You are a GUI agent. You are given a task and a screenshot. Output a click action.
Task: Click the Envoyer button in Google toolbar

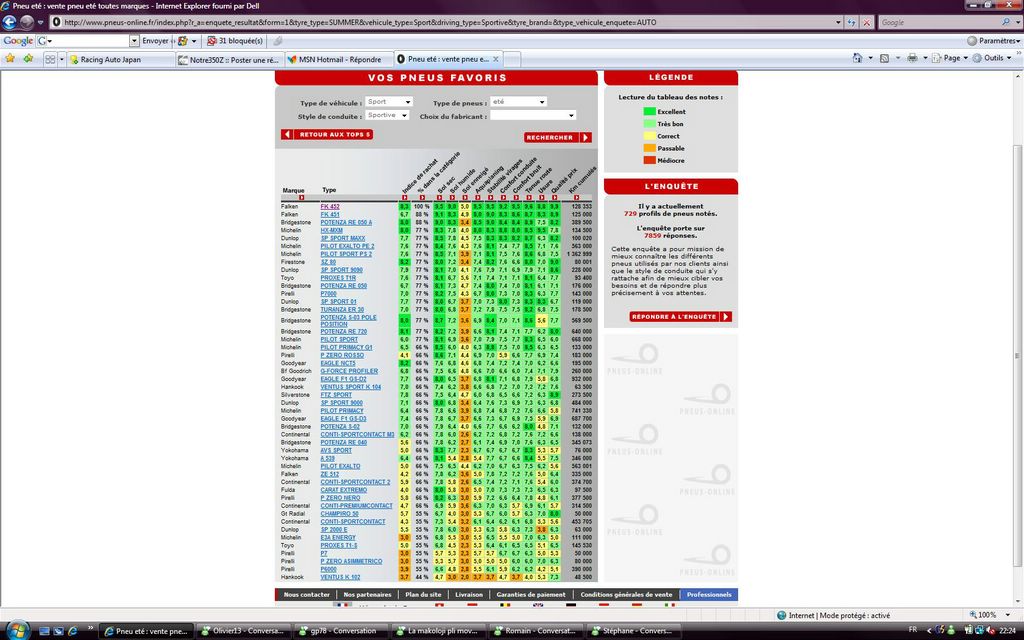click(x=155, y=40)
